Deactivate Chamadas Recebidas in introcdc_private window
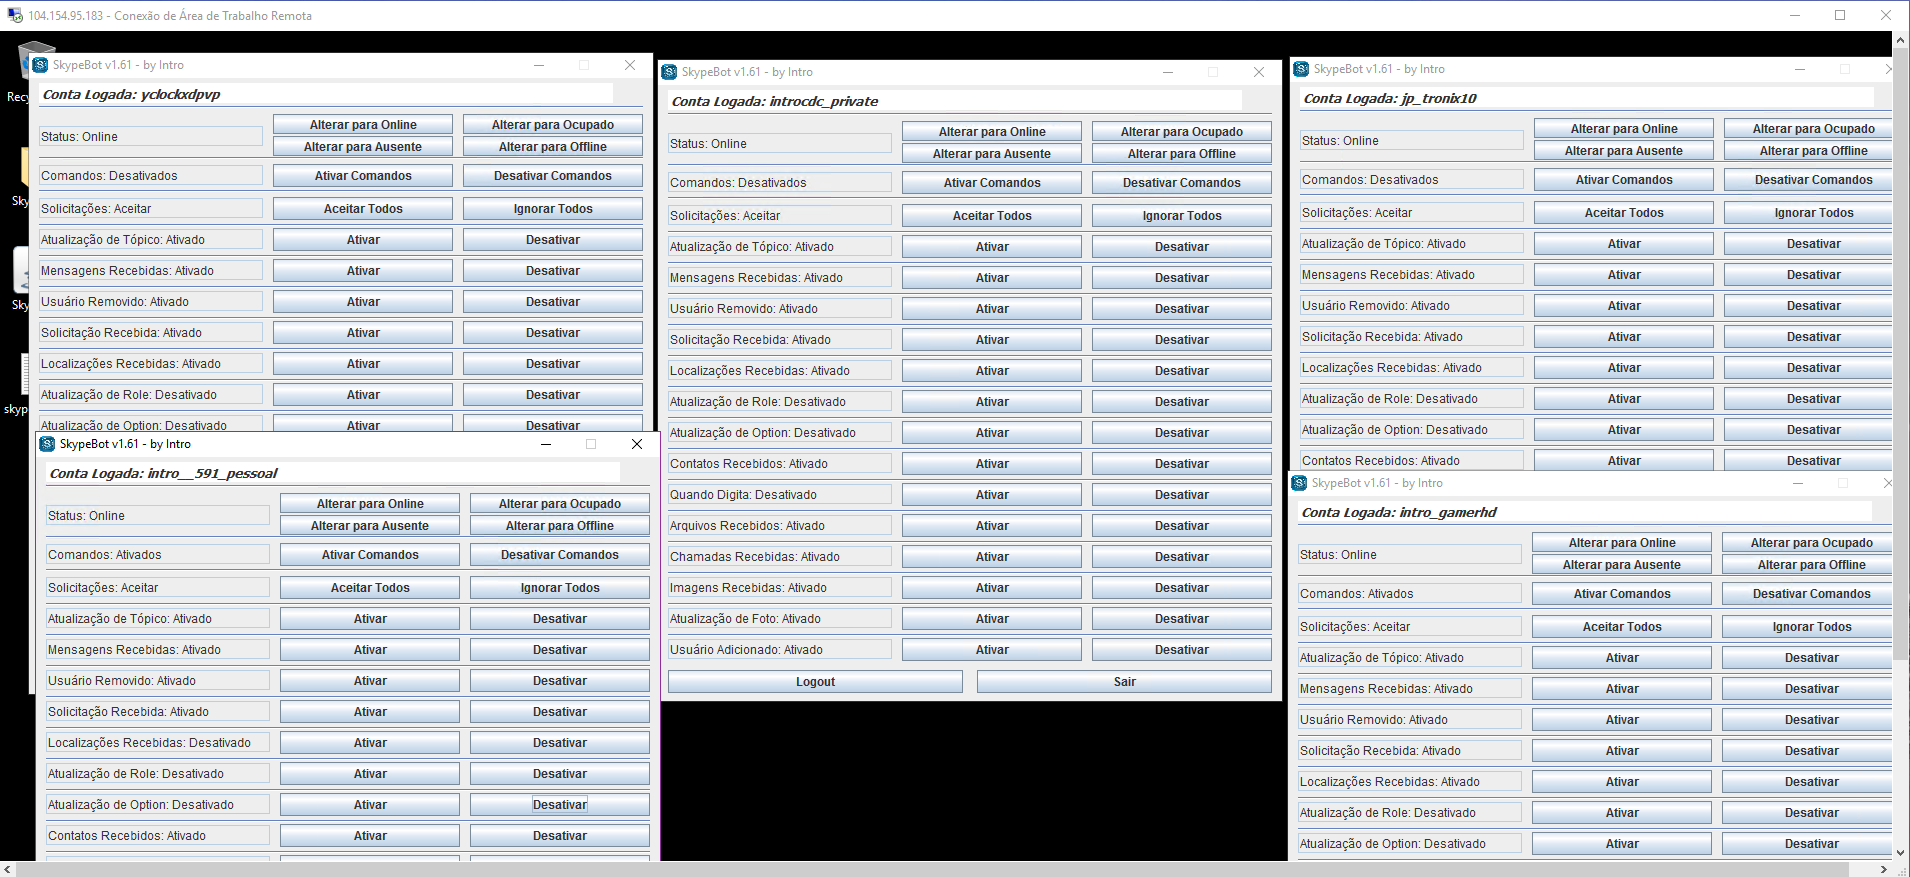 click(1182, 557)
